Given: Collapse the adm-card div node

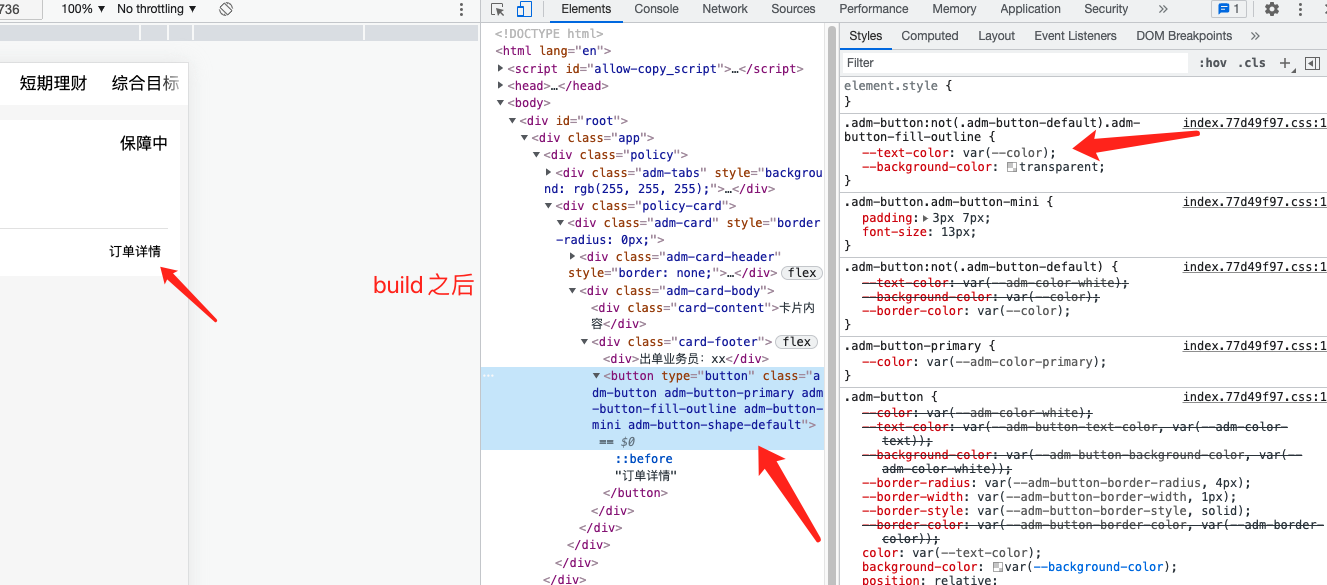Looking at the screenshot, I should tap(561, 223).
